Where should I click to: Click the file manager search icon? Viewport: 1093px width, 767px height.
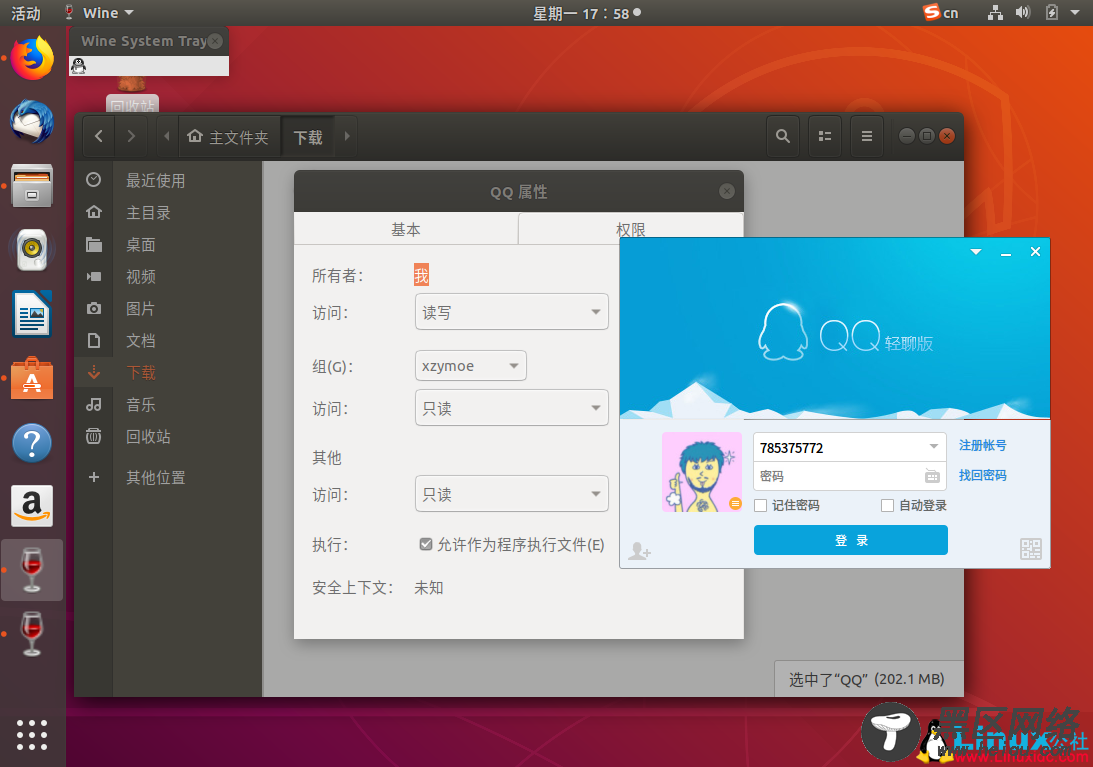783,136
